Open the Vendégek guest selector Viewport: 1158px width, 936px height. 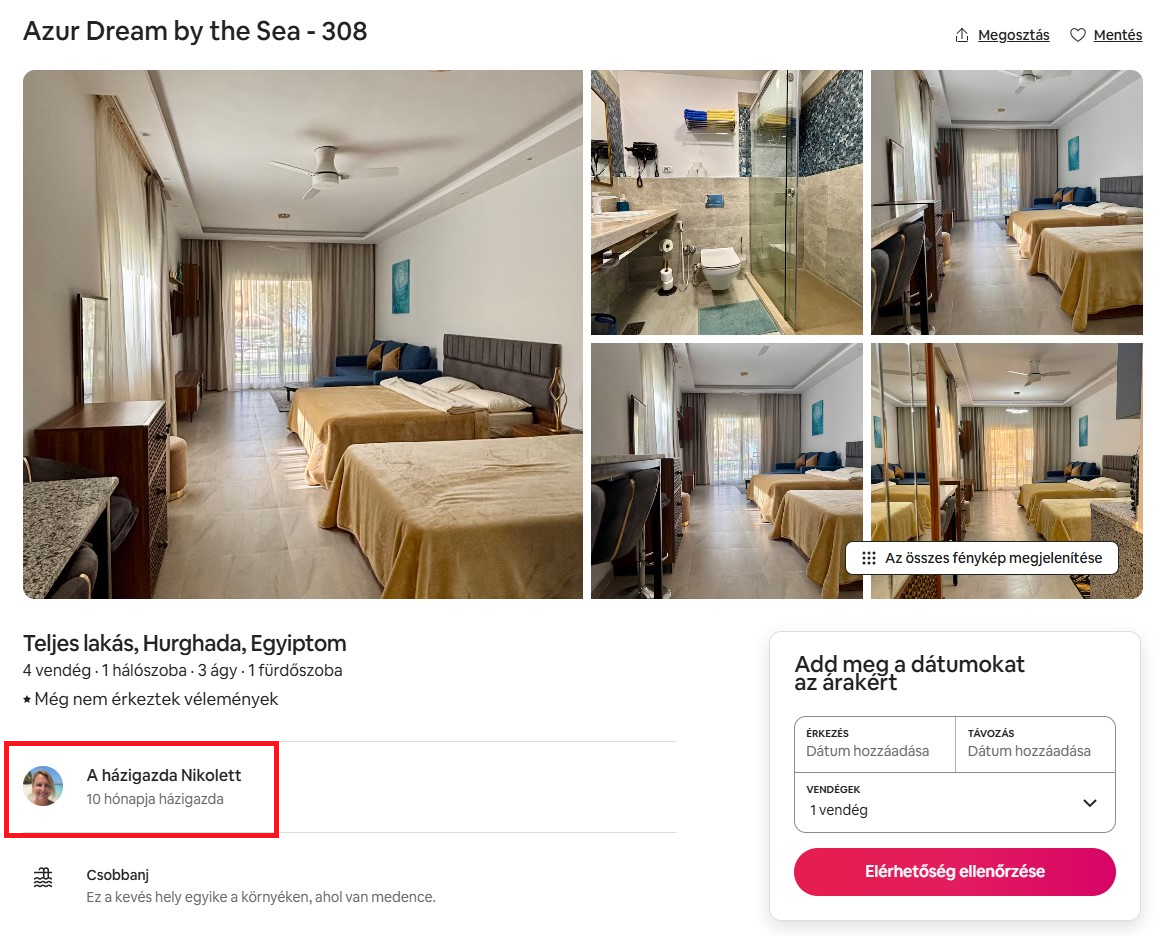(940, 802)
